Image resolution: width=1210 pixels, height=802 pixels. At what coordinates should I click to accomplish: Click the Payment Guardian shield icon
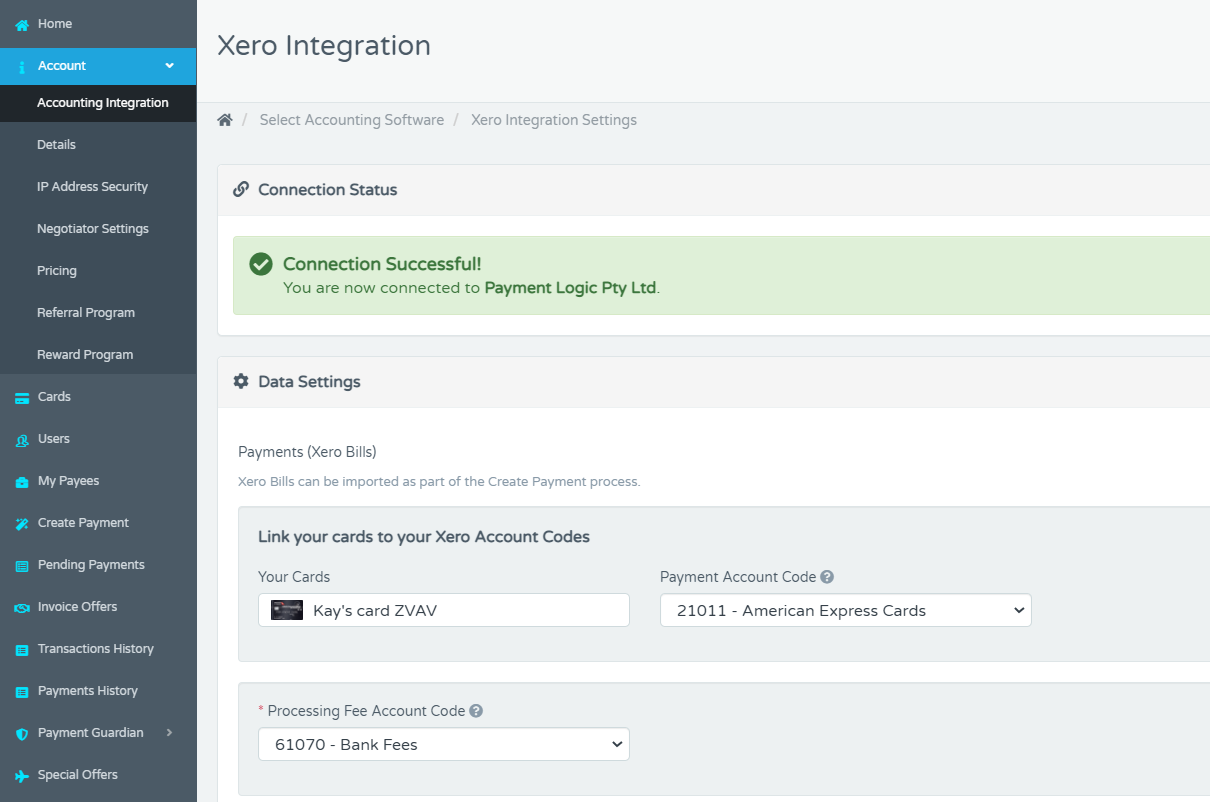22,734
